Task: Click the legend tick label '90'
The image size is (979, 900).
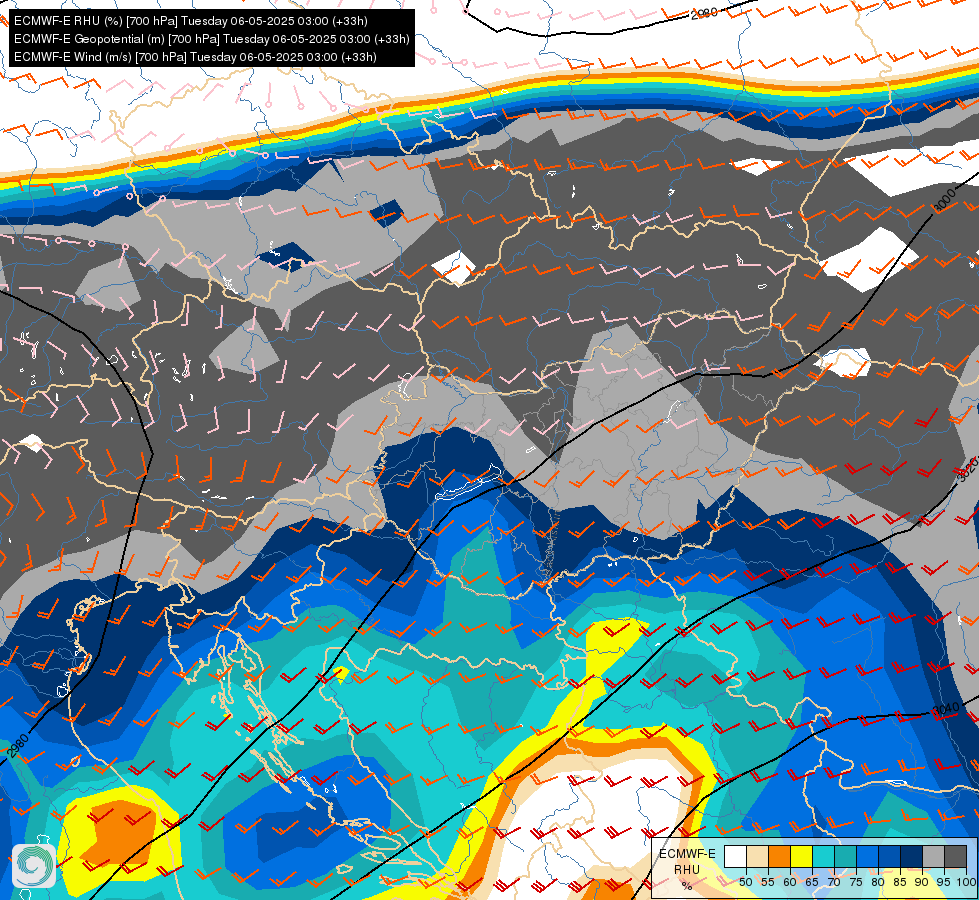Action: point(922,882)
